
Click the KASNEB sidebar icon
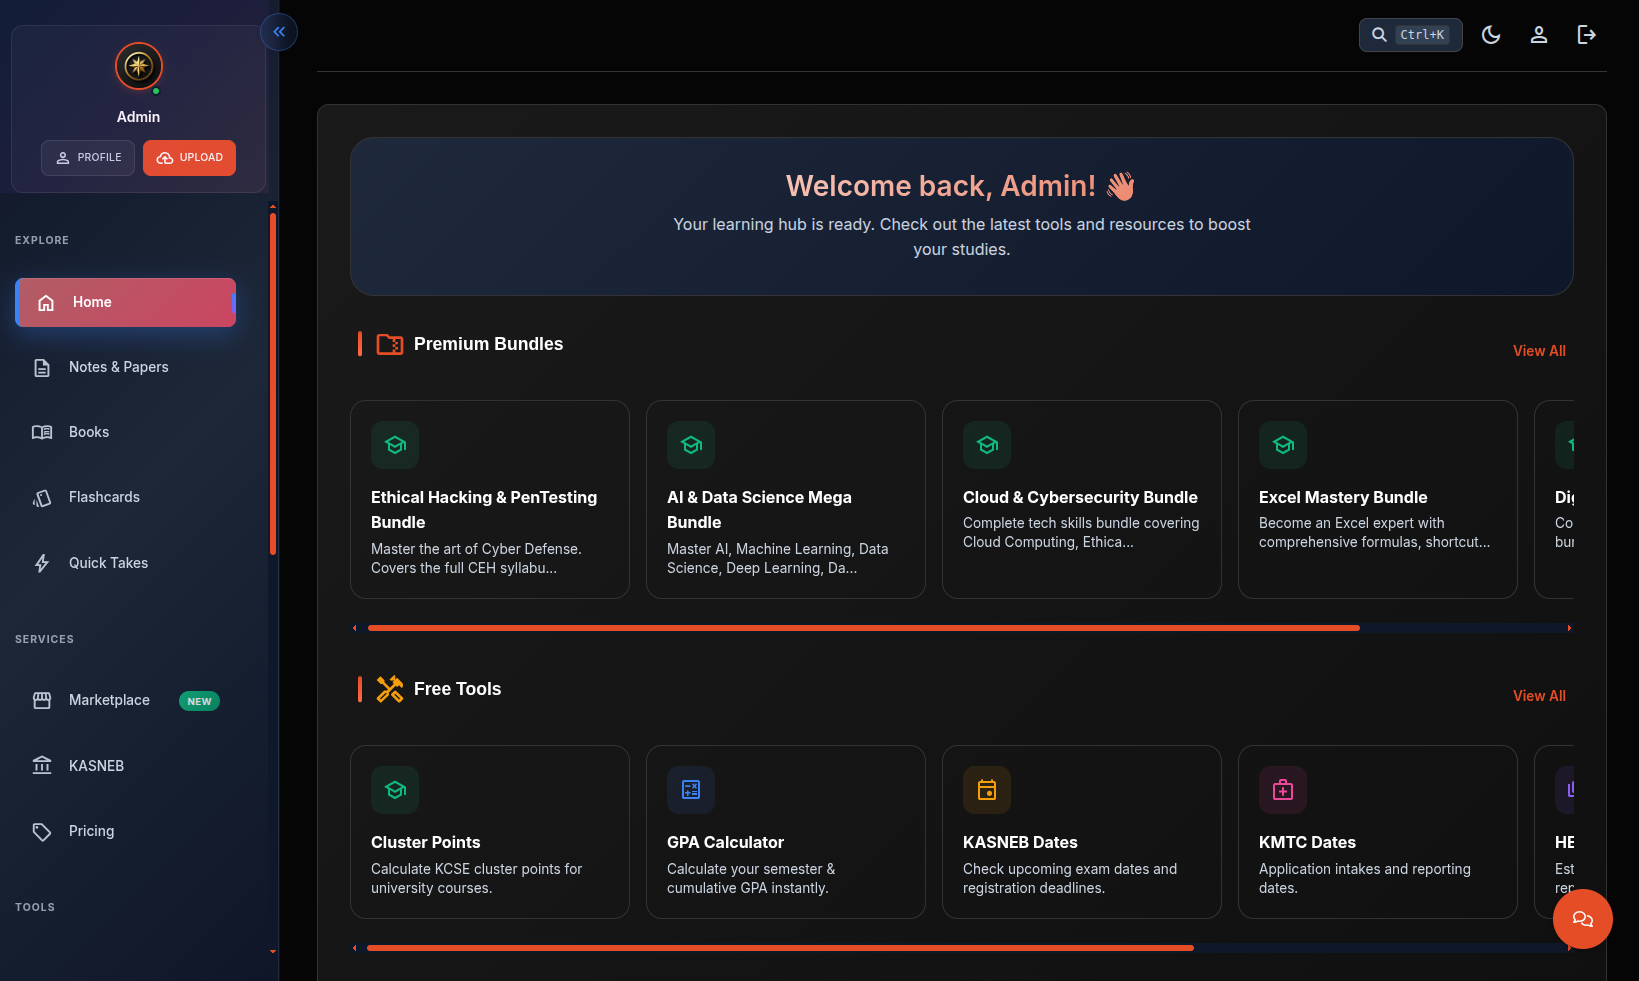point(42,765)
